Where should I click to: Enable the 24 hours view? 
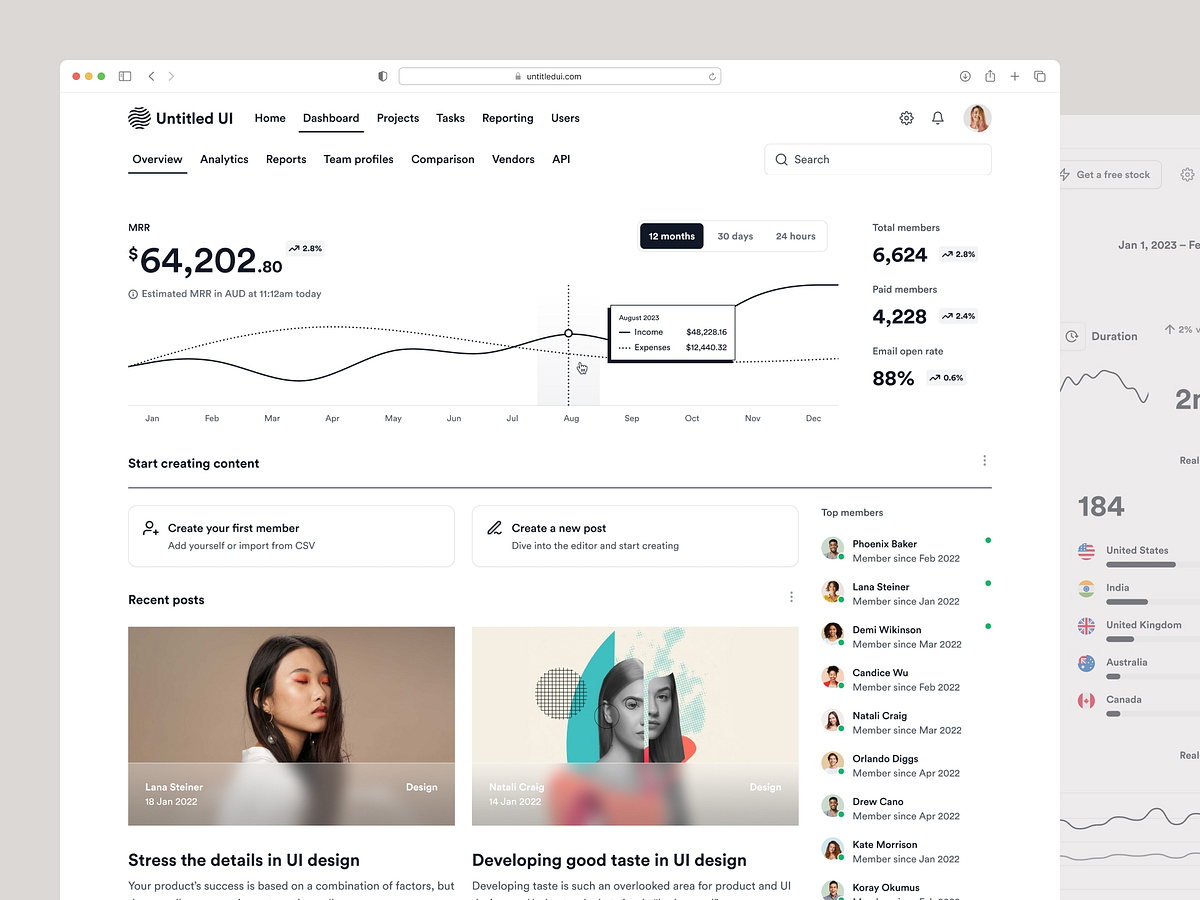click(795, 236)
